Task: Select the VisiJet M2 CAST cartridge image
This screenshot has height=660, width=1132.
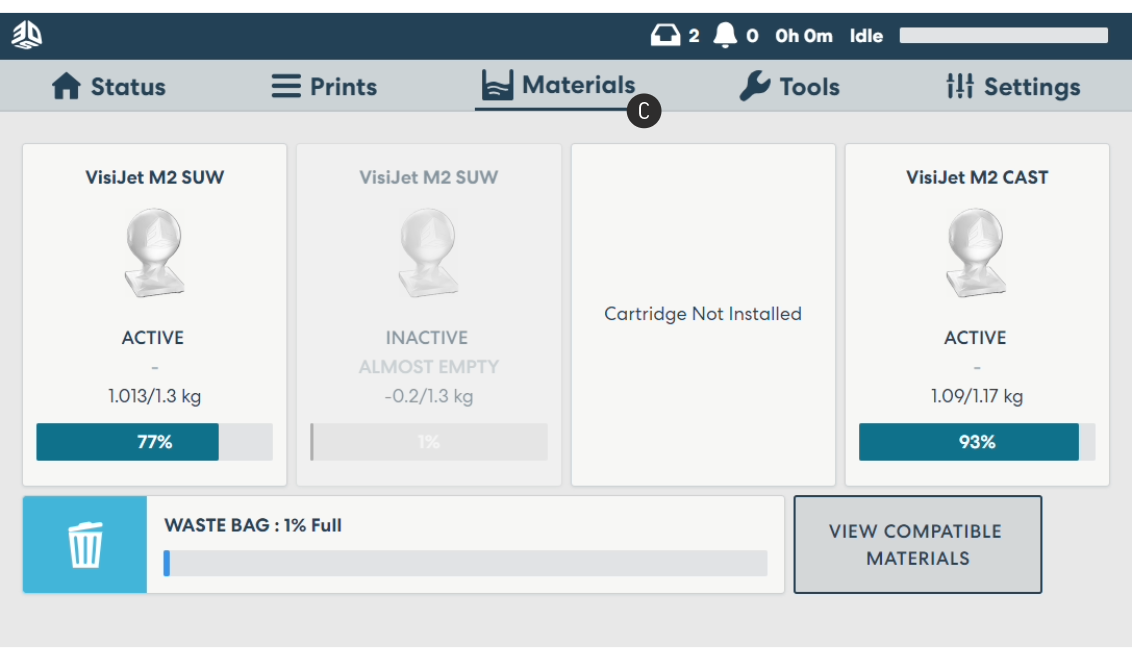Action: (976, 253)
